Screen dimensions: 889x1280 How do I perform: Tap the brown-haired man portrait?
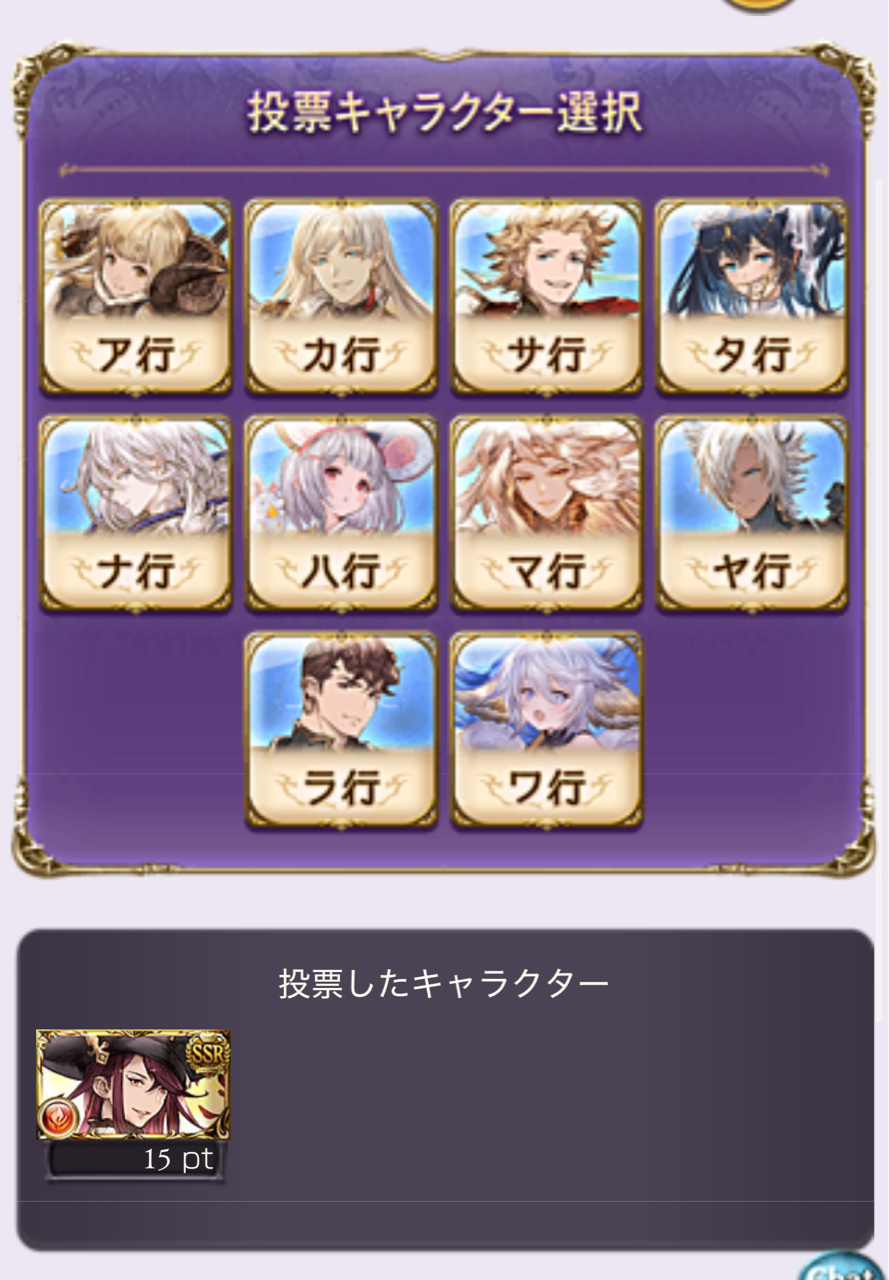341,692
